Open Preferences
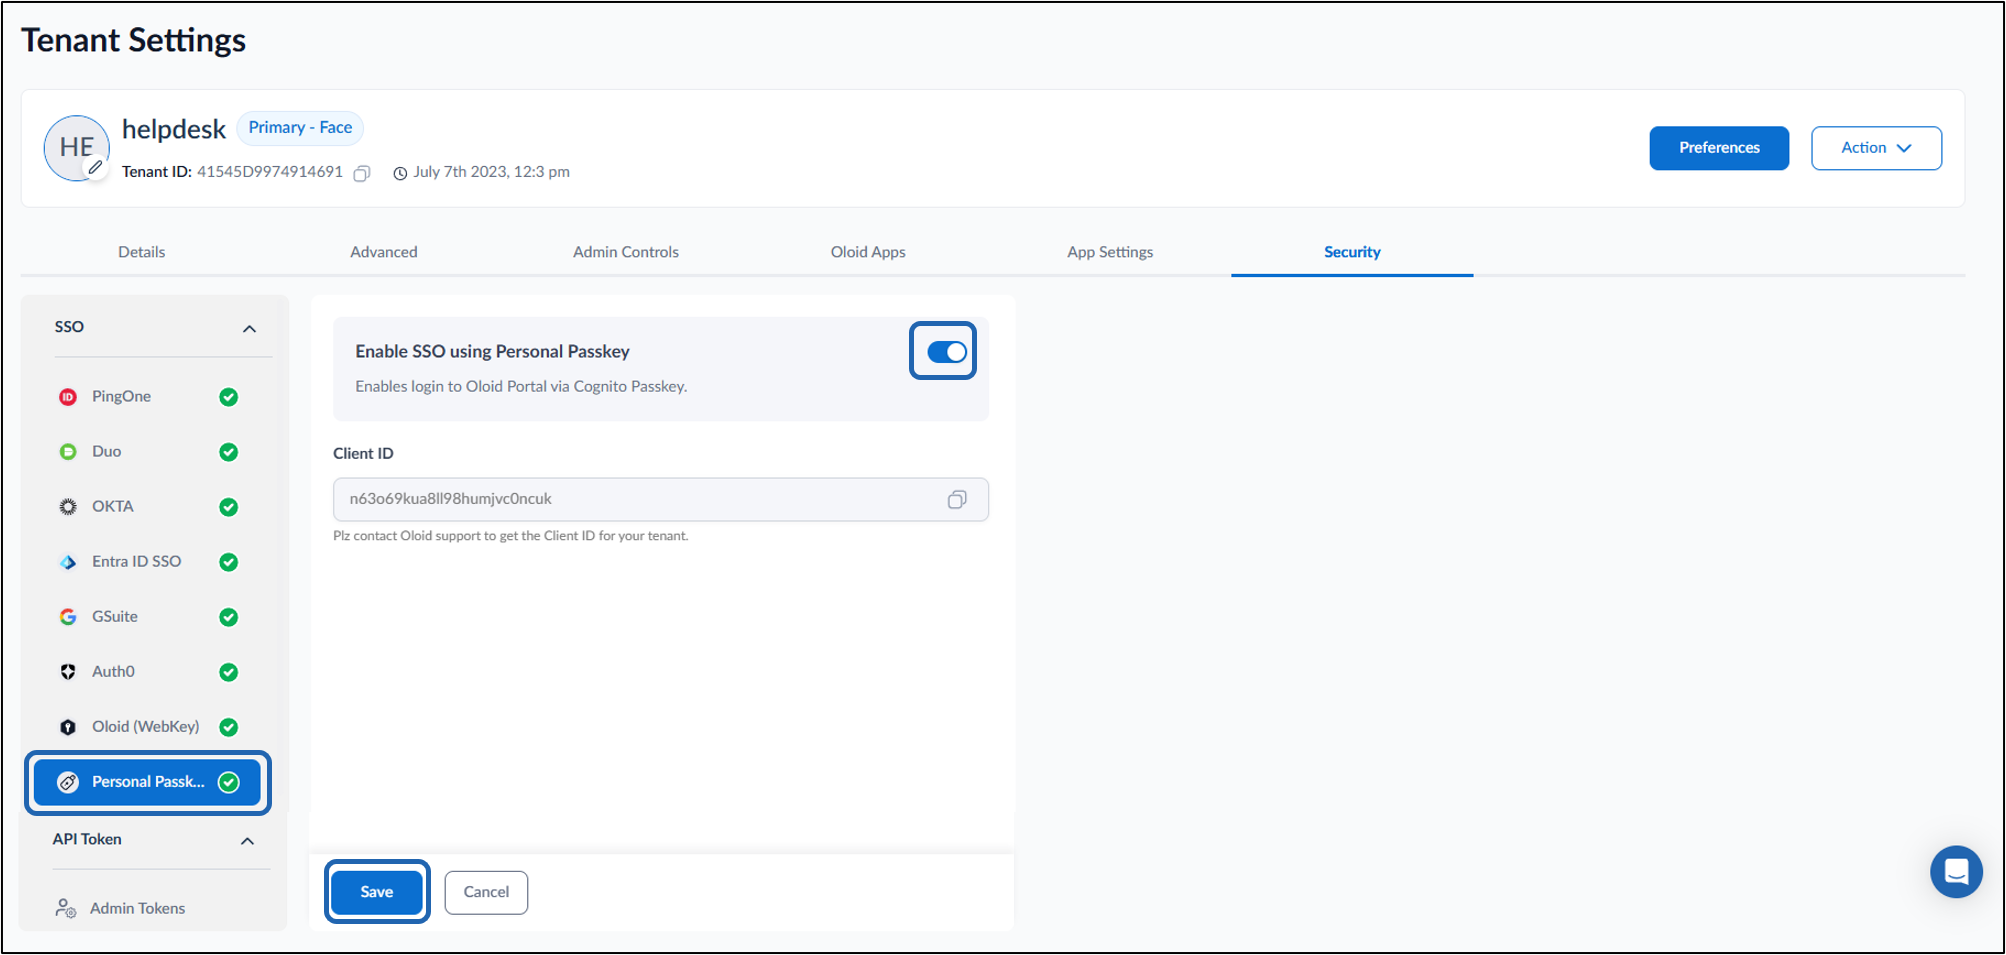 click(1719, 148)
